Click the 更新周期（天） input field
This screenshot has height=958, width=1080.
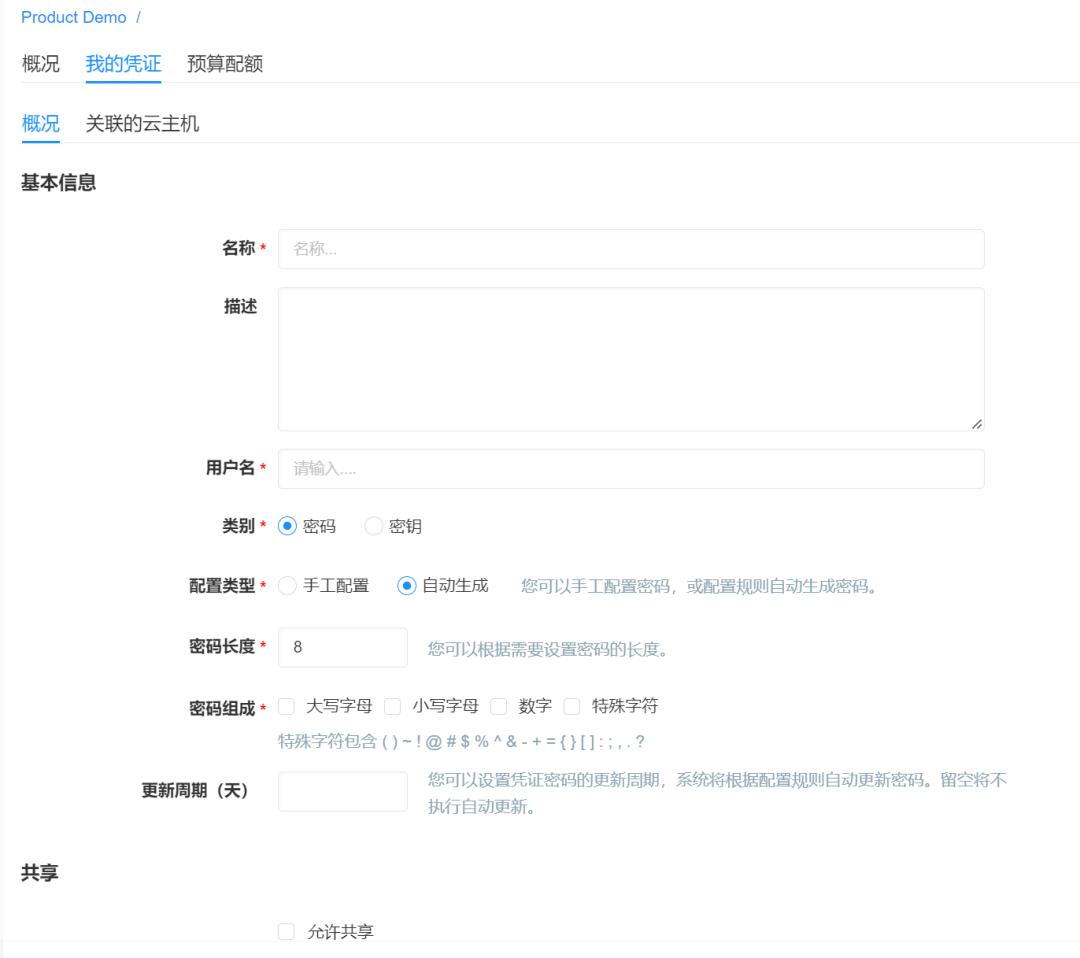pyautogui.click(x=342, y=791)
